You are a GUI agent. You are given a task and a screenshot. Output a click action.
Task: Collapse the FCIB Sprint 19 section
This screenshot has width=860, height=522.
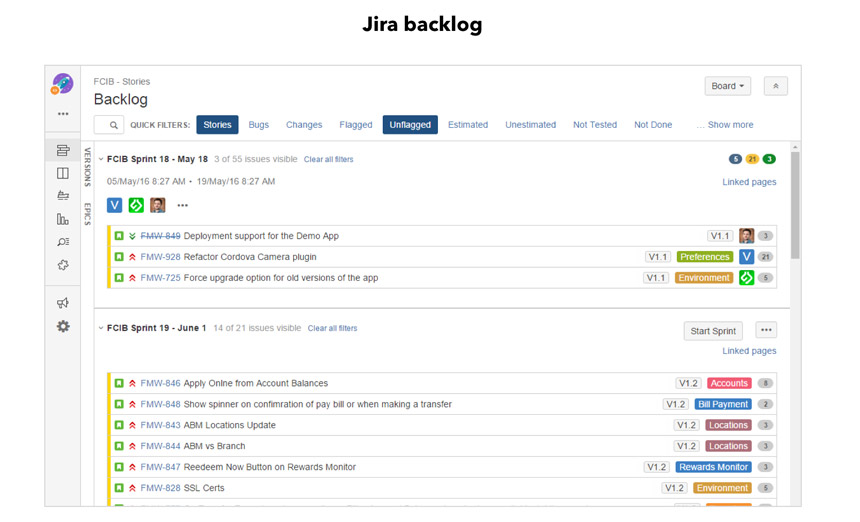pos(101,328)
